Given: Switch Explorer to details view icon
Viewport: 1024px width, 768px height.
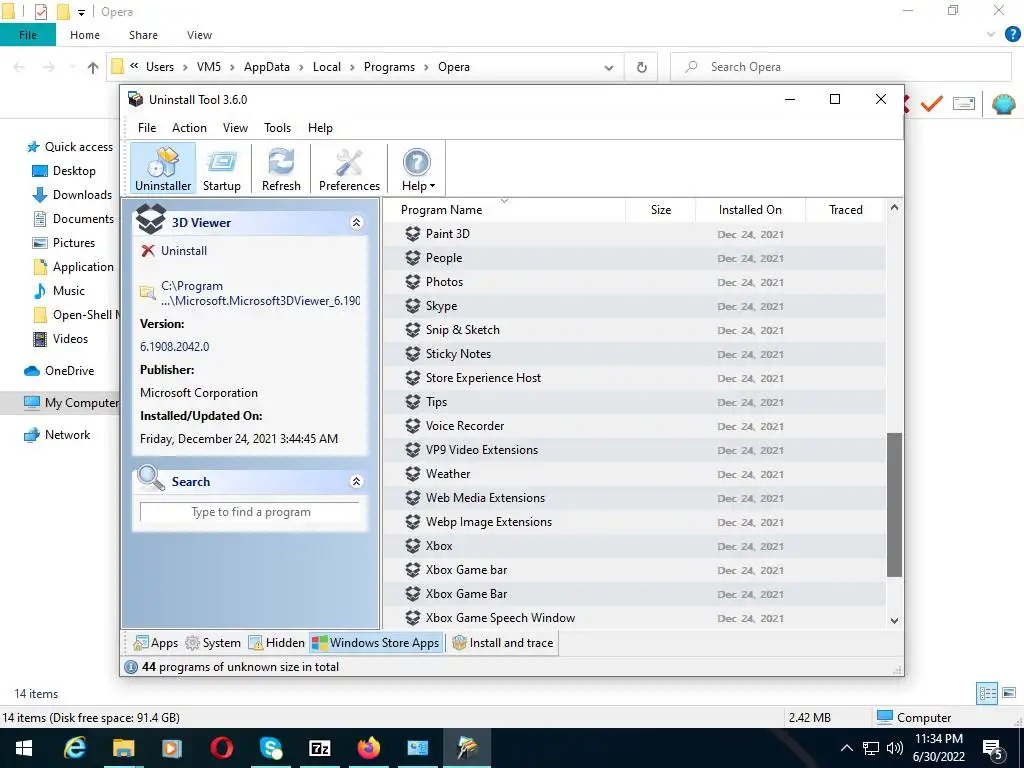Looking at the screenshot, I should click(x=987, y=693).
